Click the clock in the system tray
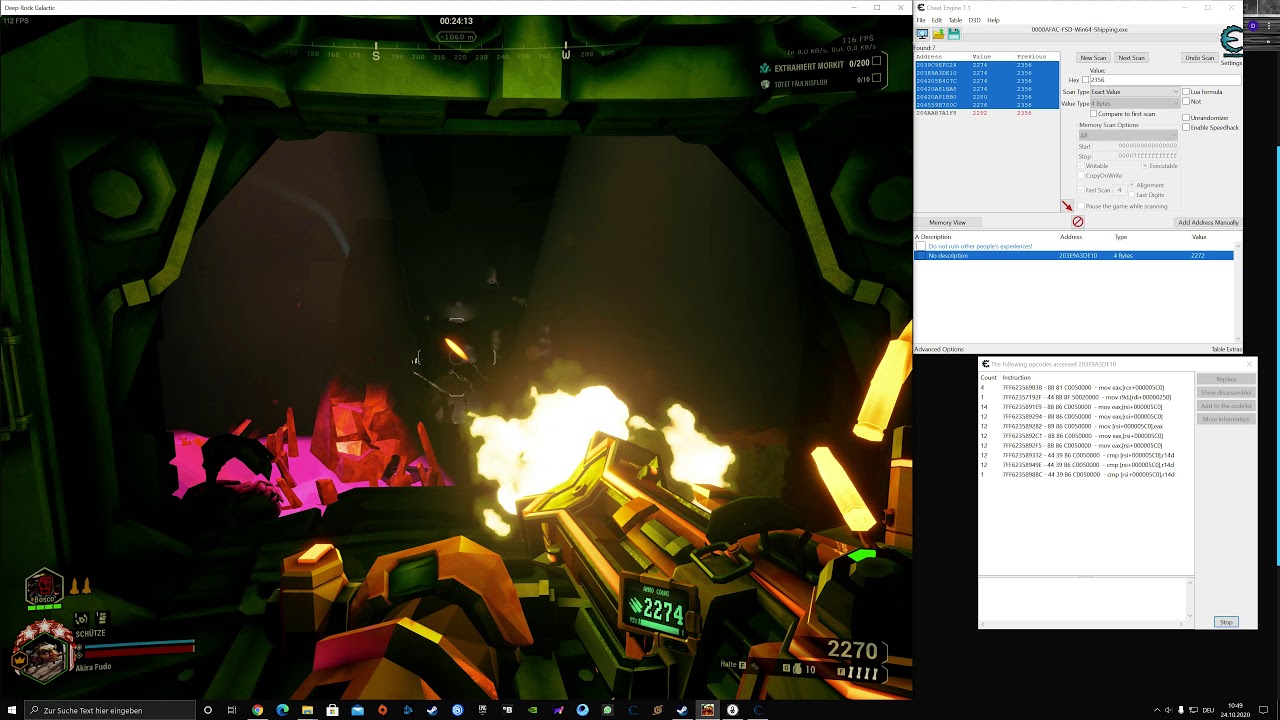The width and height of the screenshot is (1280, 720). pos(1235,710)
